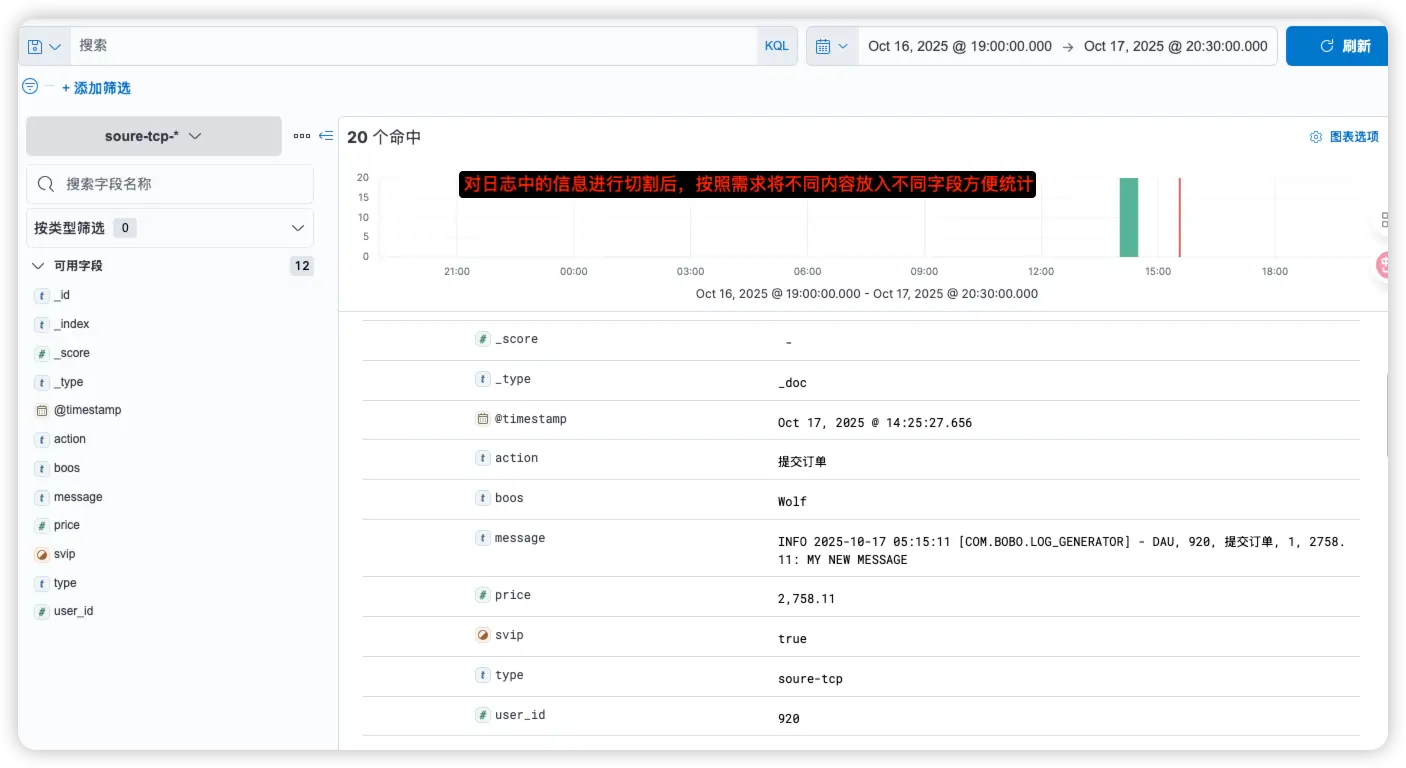Screen dimensions: 1406x768
Task: Open the filter options funnel icon
Action: pyautogui.click(x=30, y=87)
